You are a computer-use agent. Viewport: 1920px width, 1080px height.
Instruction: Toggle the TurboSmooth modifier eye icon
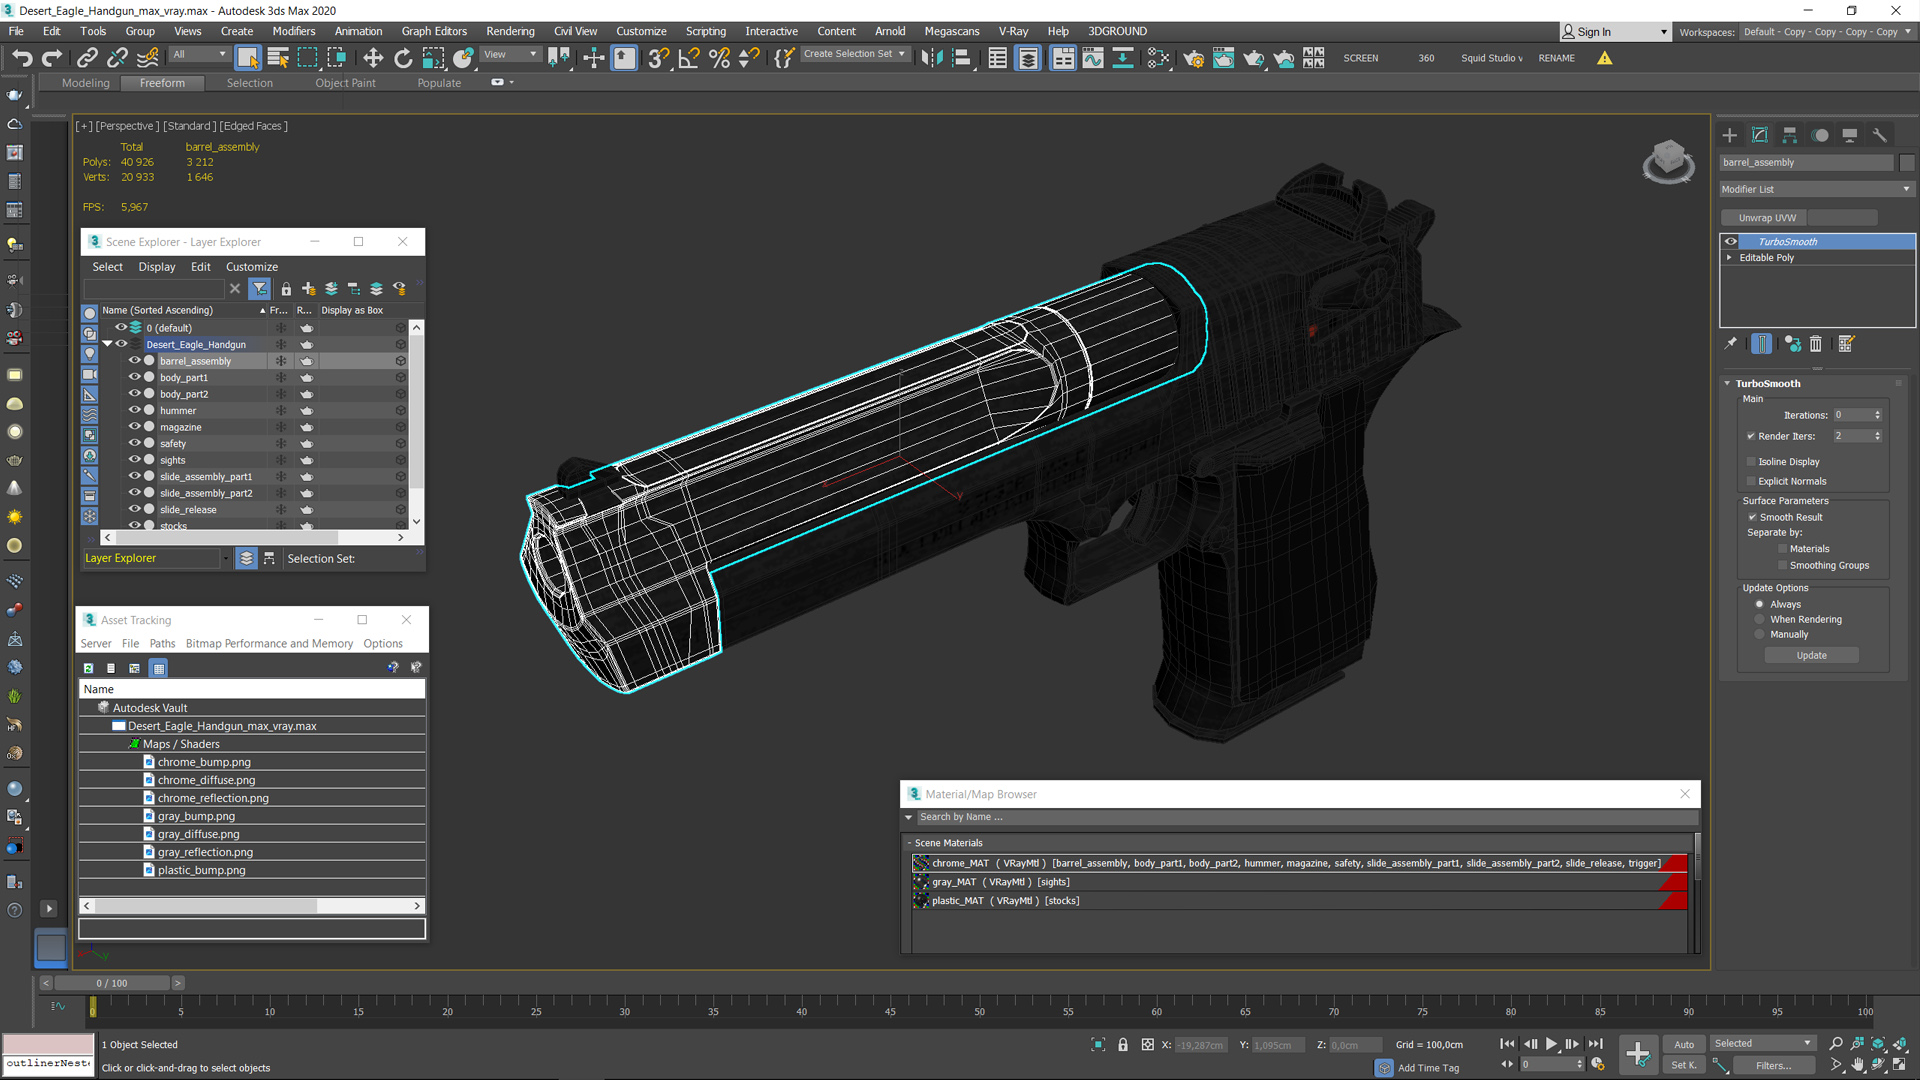click(x=1731, y=241)
